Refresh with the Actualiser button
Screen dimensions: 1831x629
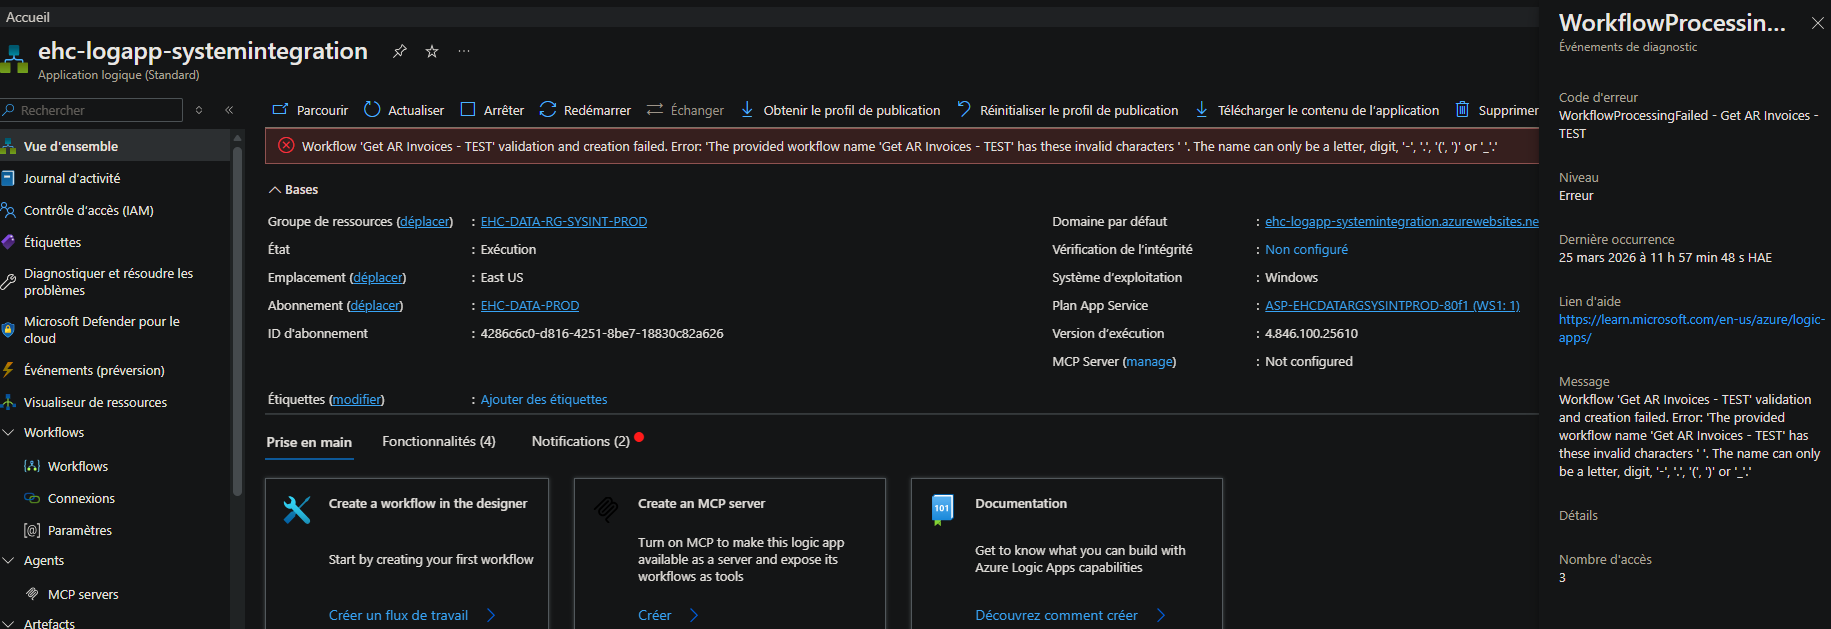pyautogui.click(x=404, y=110)
